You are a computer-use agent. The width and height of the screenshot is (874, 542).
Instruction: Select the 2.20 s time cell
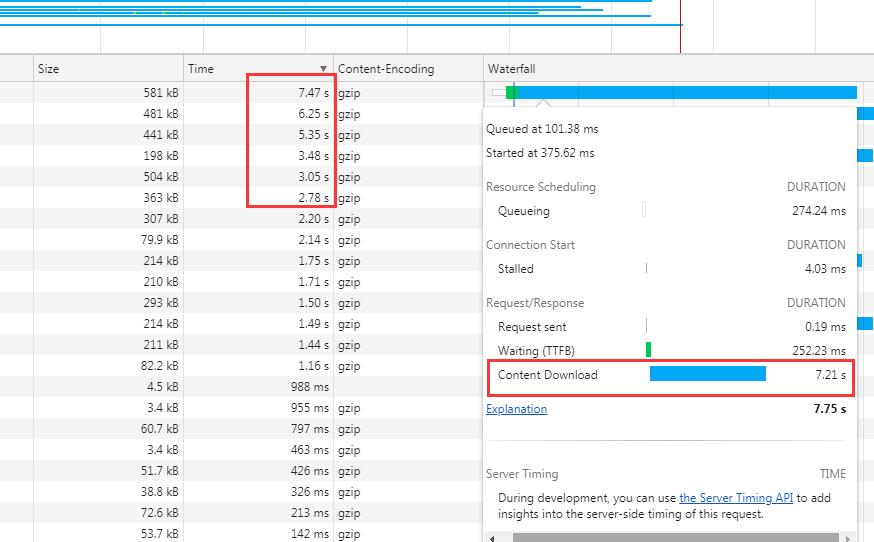coord(258,219)
